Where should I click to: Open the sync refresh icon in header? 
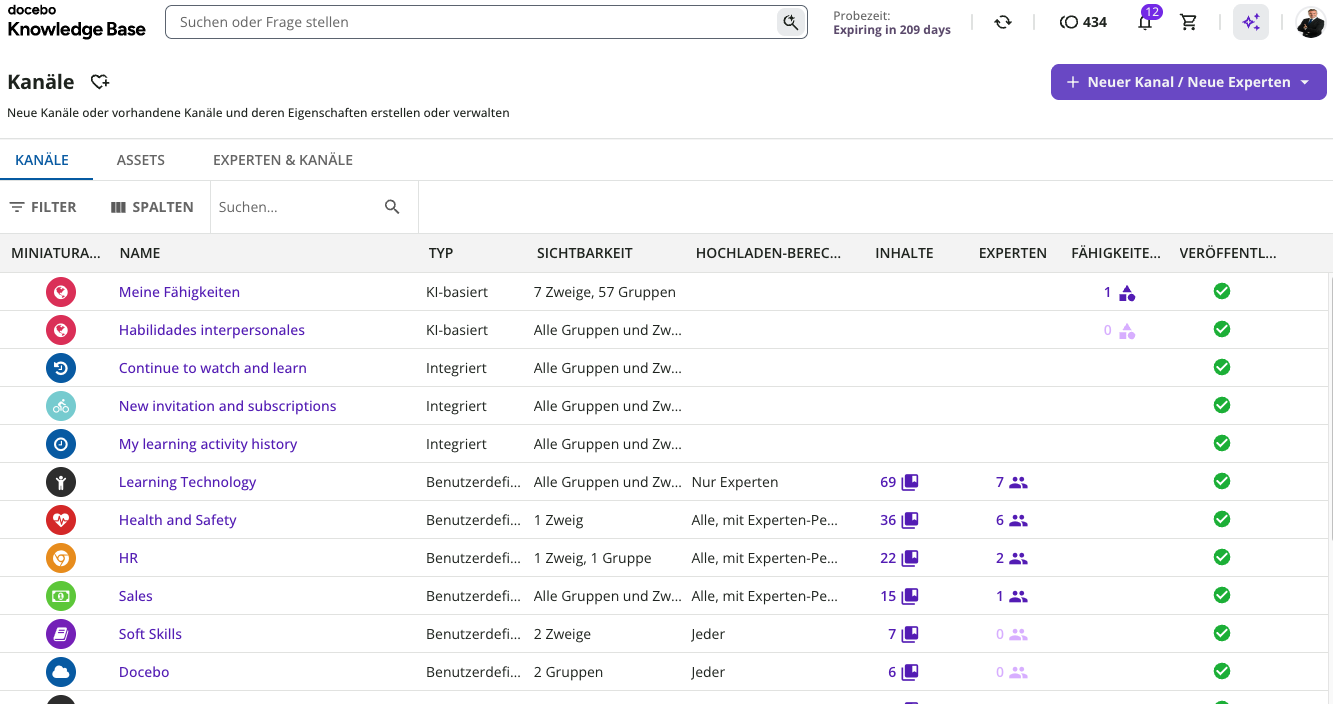coord(1003,22)
